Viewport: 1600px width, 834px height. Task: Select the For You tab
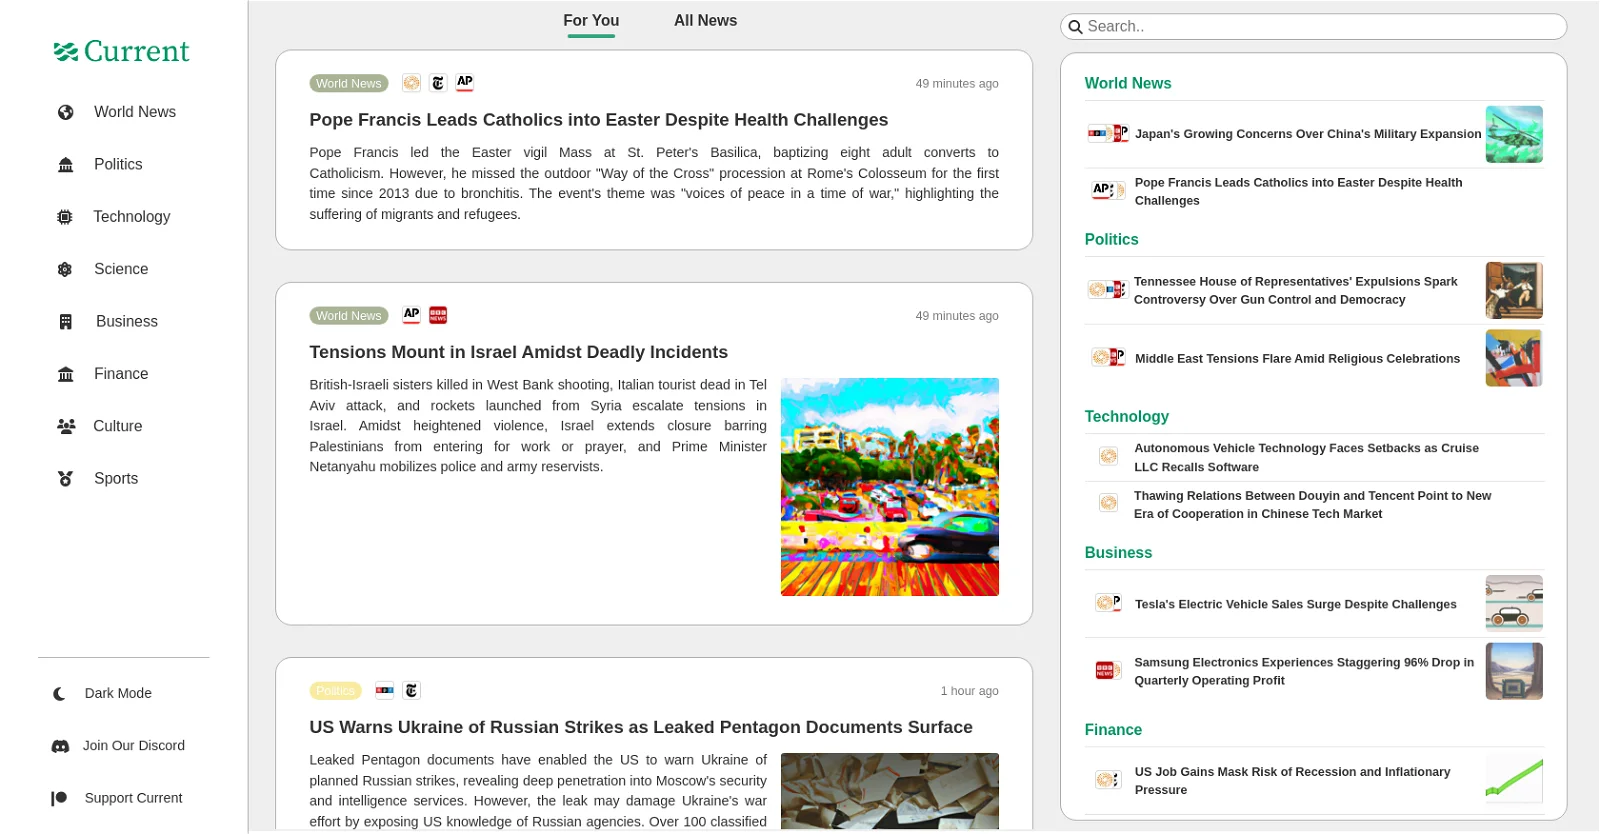[x=591, y=20]
